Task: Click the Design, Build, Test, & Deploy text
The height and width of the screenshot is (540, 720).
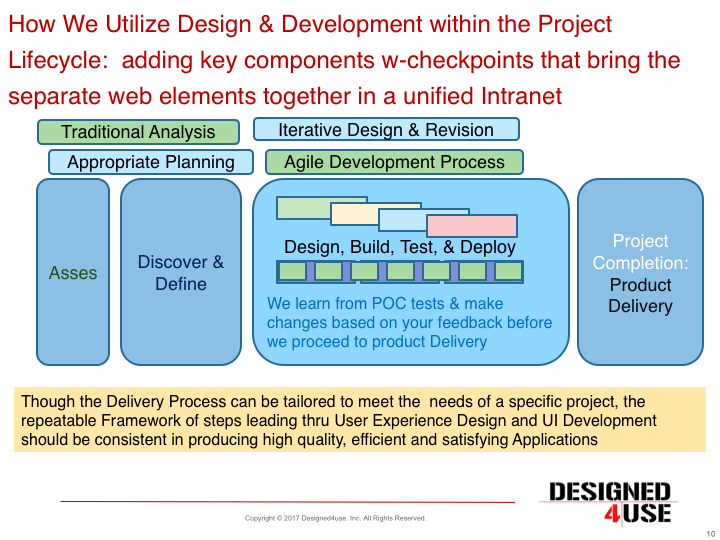Action: [399, 247]
